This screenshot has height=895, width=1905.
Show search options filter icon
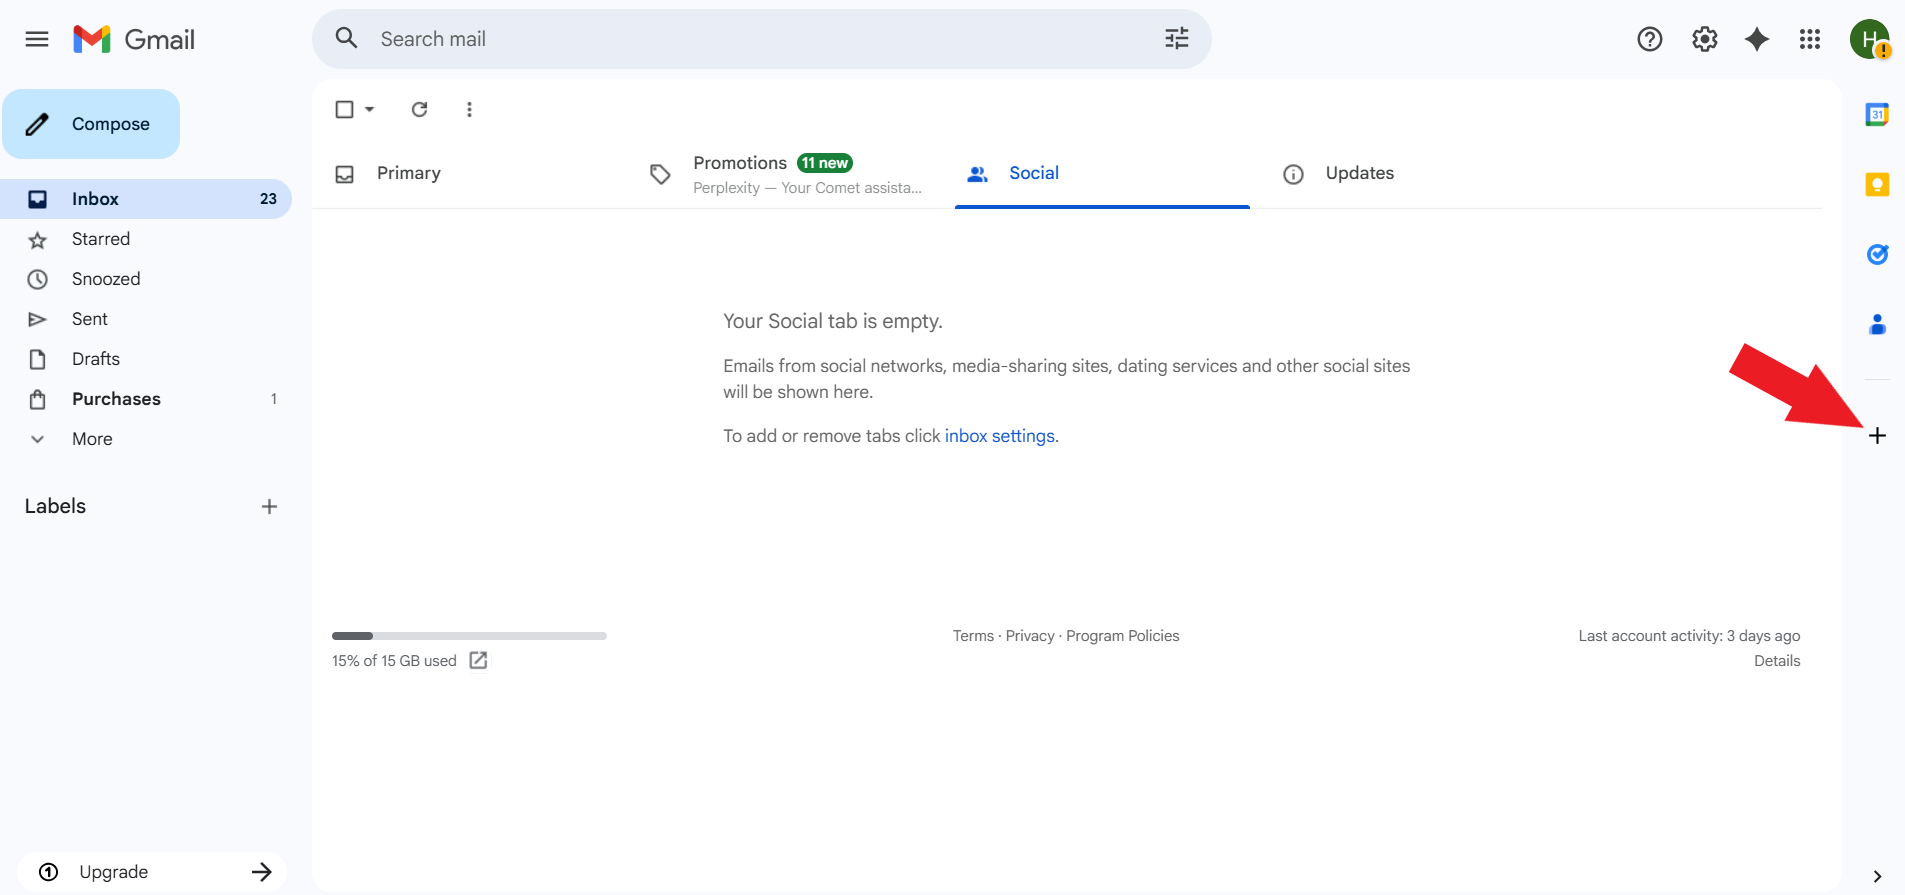(x=1176, y=38)
